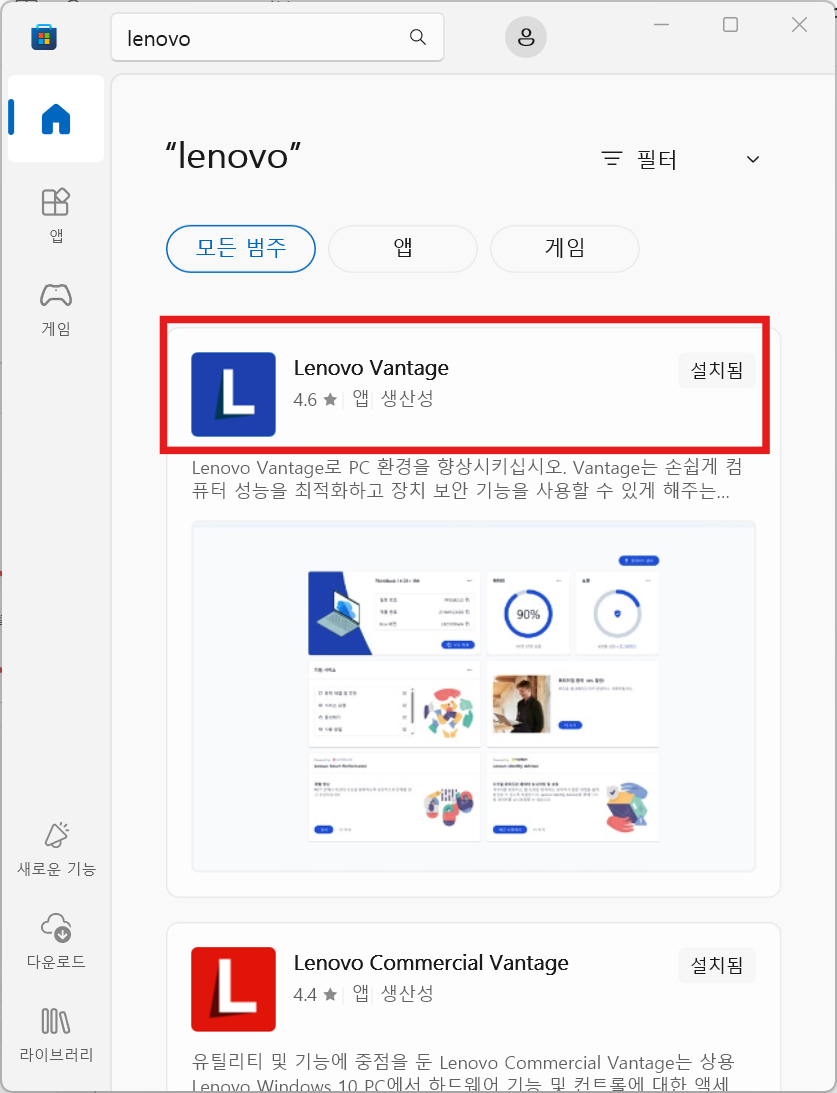This screenshot has width=837, height=1093.
Task: Click the Lenovo Vantage description text
Action: pos(467,480)
